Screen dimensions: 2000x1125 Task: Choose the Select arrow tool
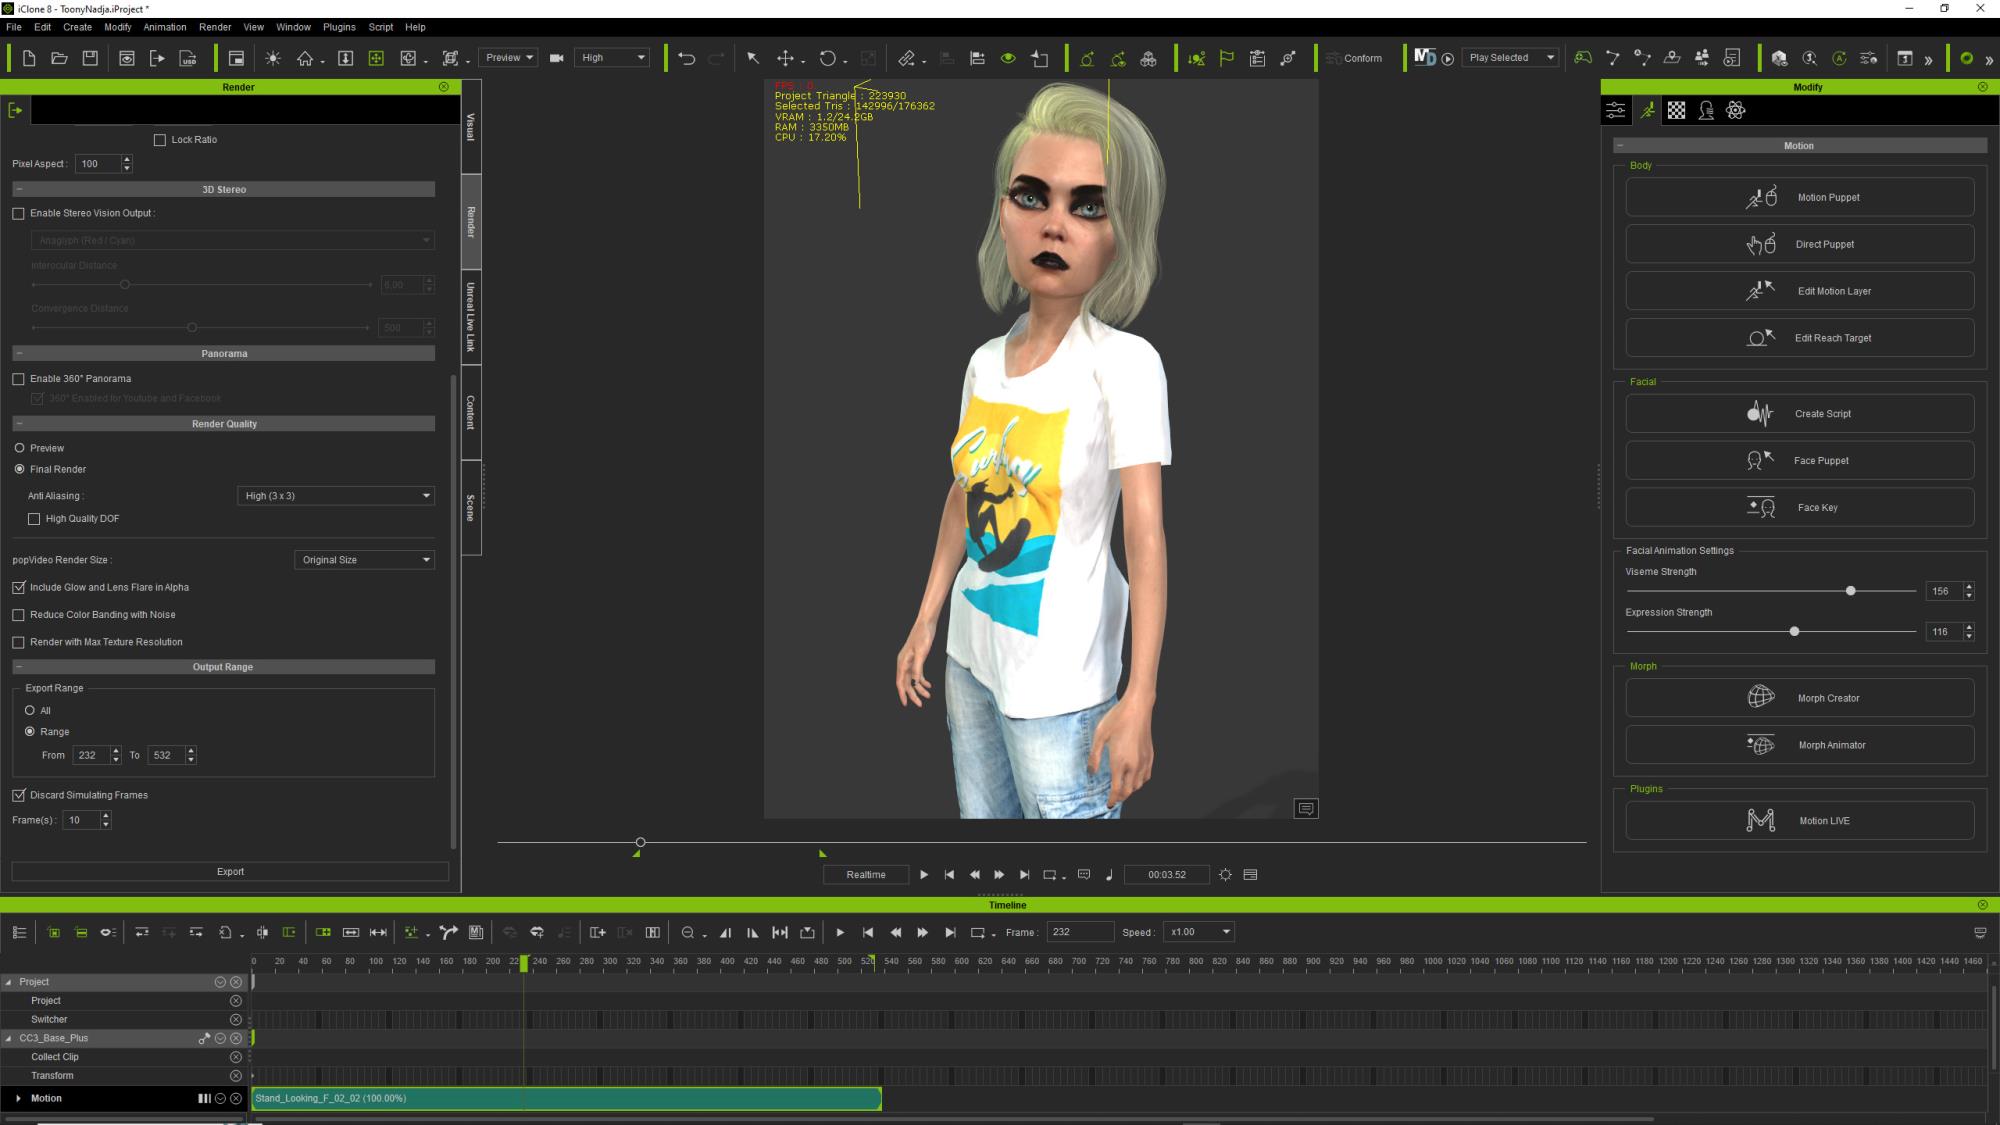(x=753, y=58)
